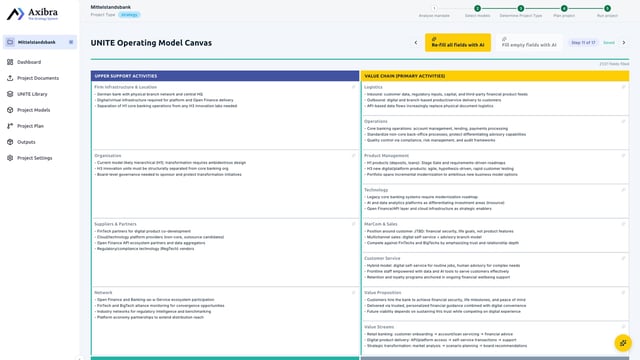Click the UNITE Library stack icon

pos(10,94)
